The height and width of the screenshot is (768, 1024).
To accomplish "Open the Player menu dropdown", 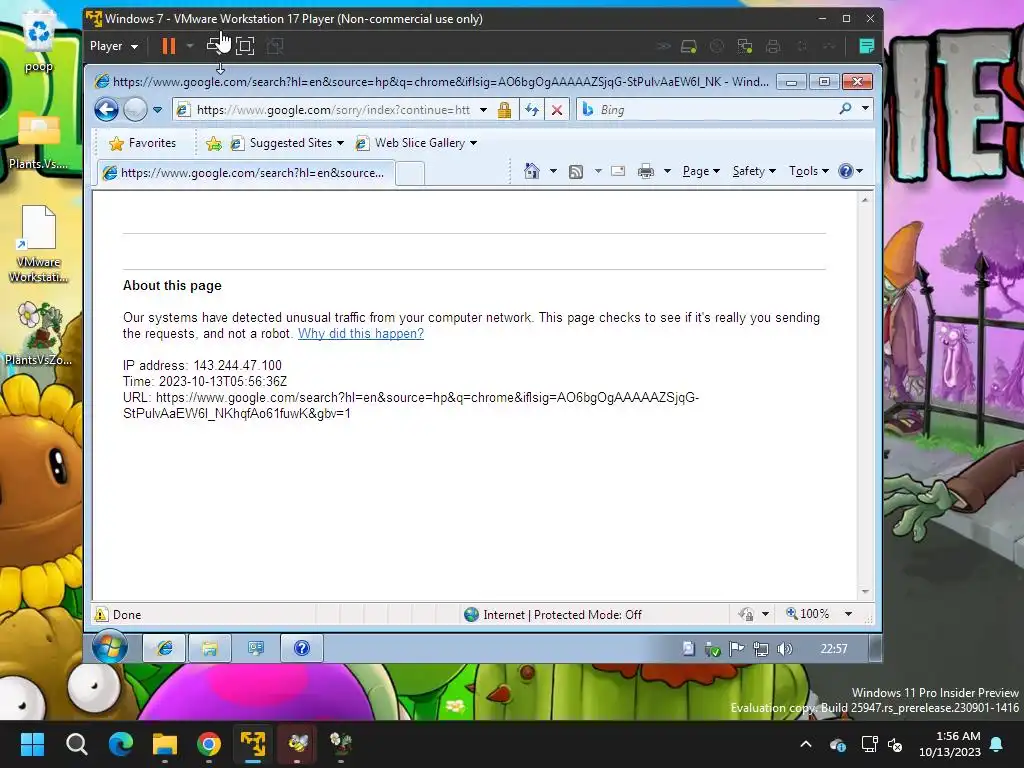I will click(114, 46).
